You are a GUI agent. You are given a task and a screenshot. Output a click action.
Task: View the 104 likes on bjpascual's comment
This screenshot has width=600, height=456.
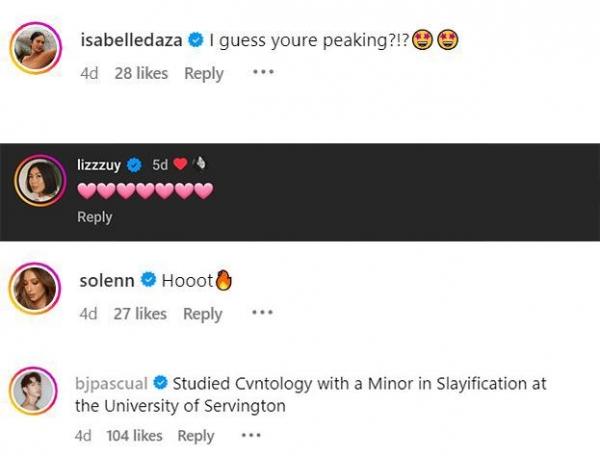coord(134,436)
